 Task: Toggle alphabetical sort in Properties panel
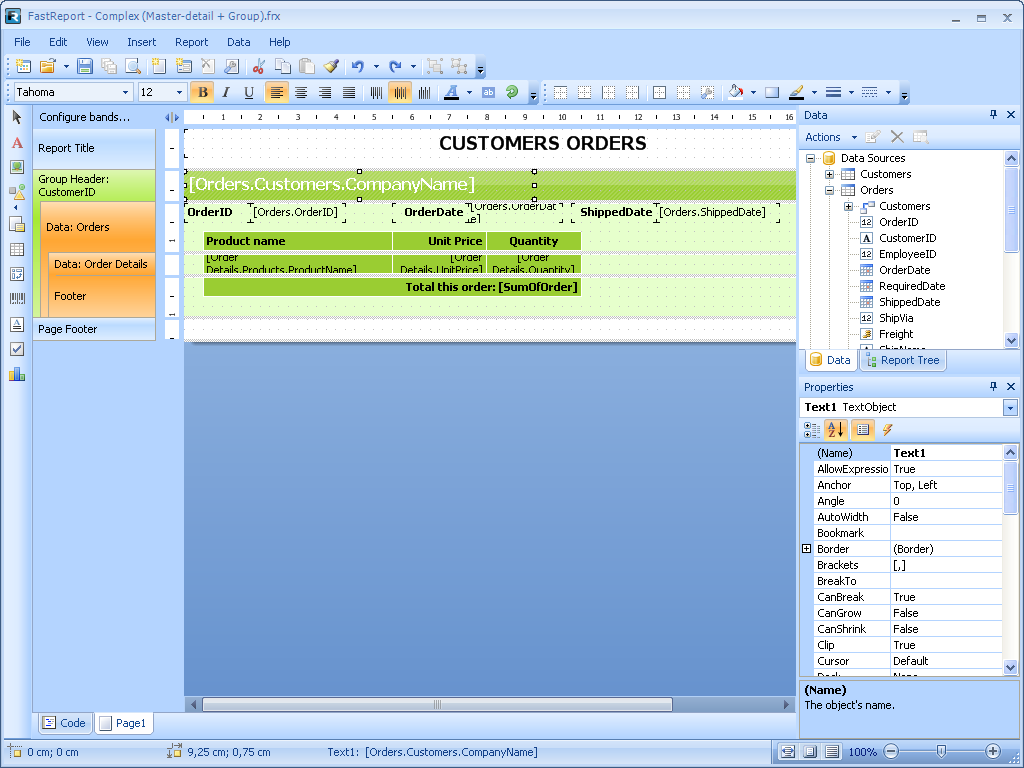[836, 429]
